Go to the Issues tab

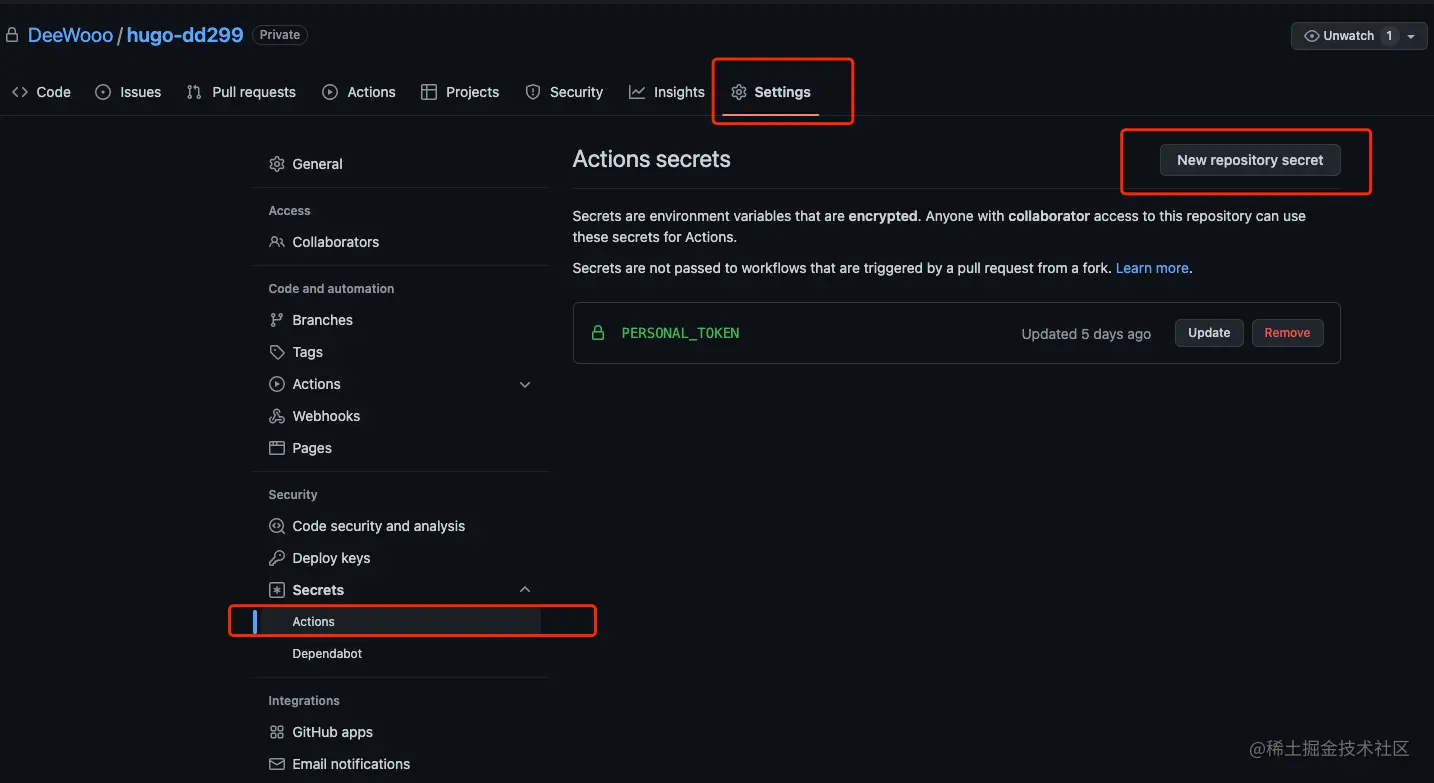[x=128, y=92]
